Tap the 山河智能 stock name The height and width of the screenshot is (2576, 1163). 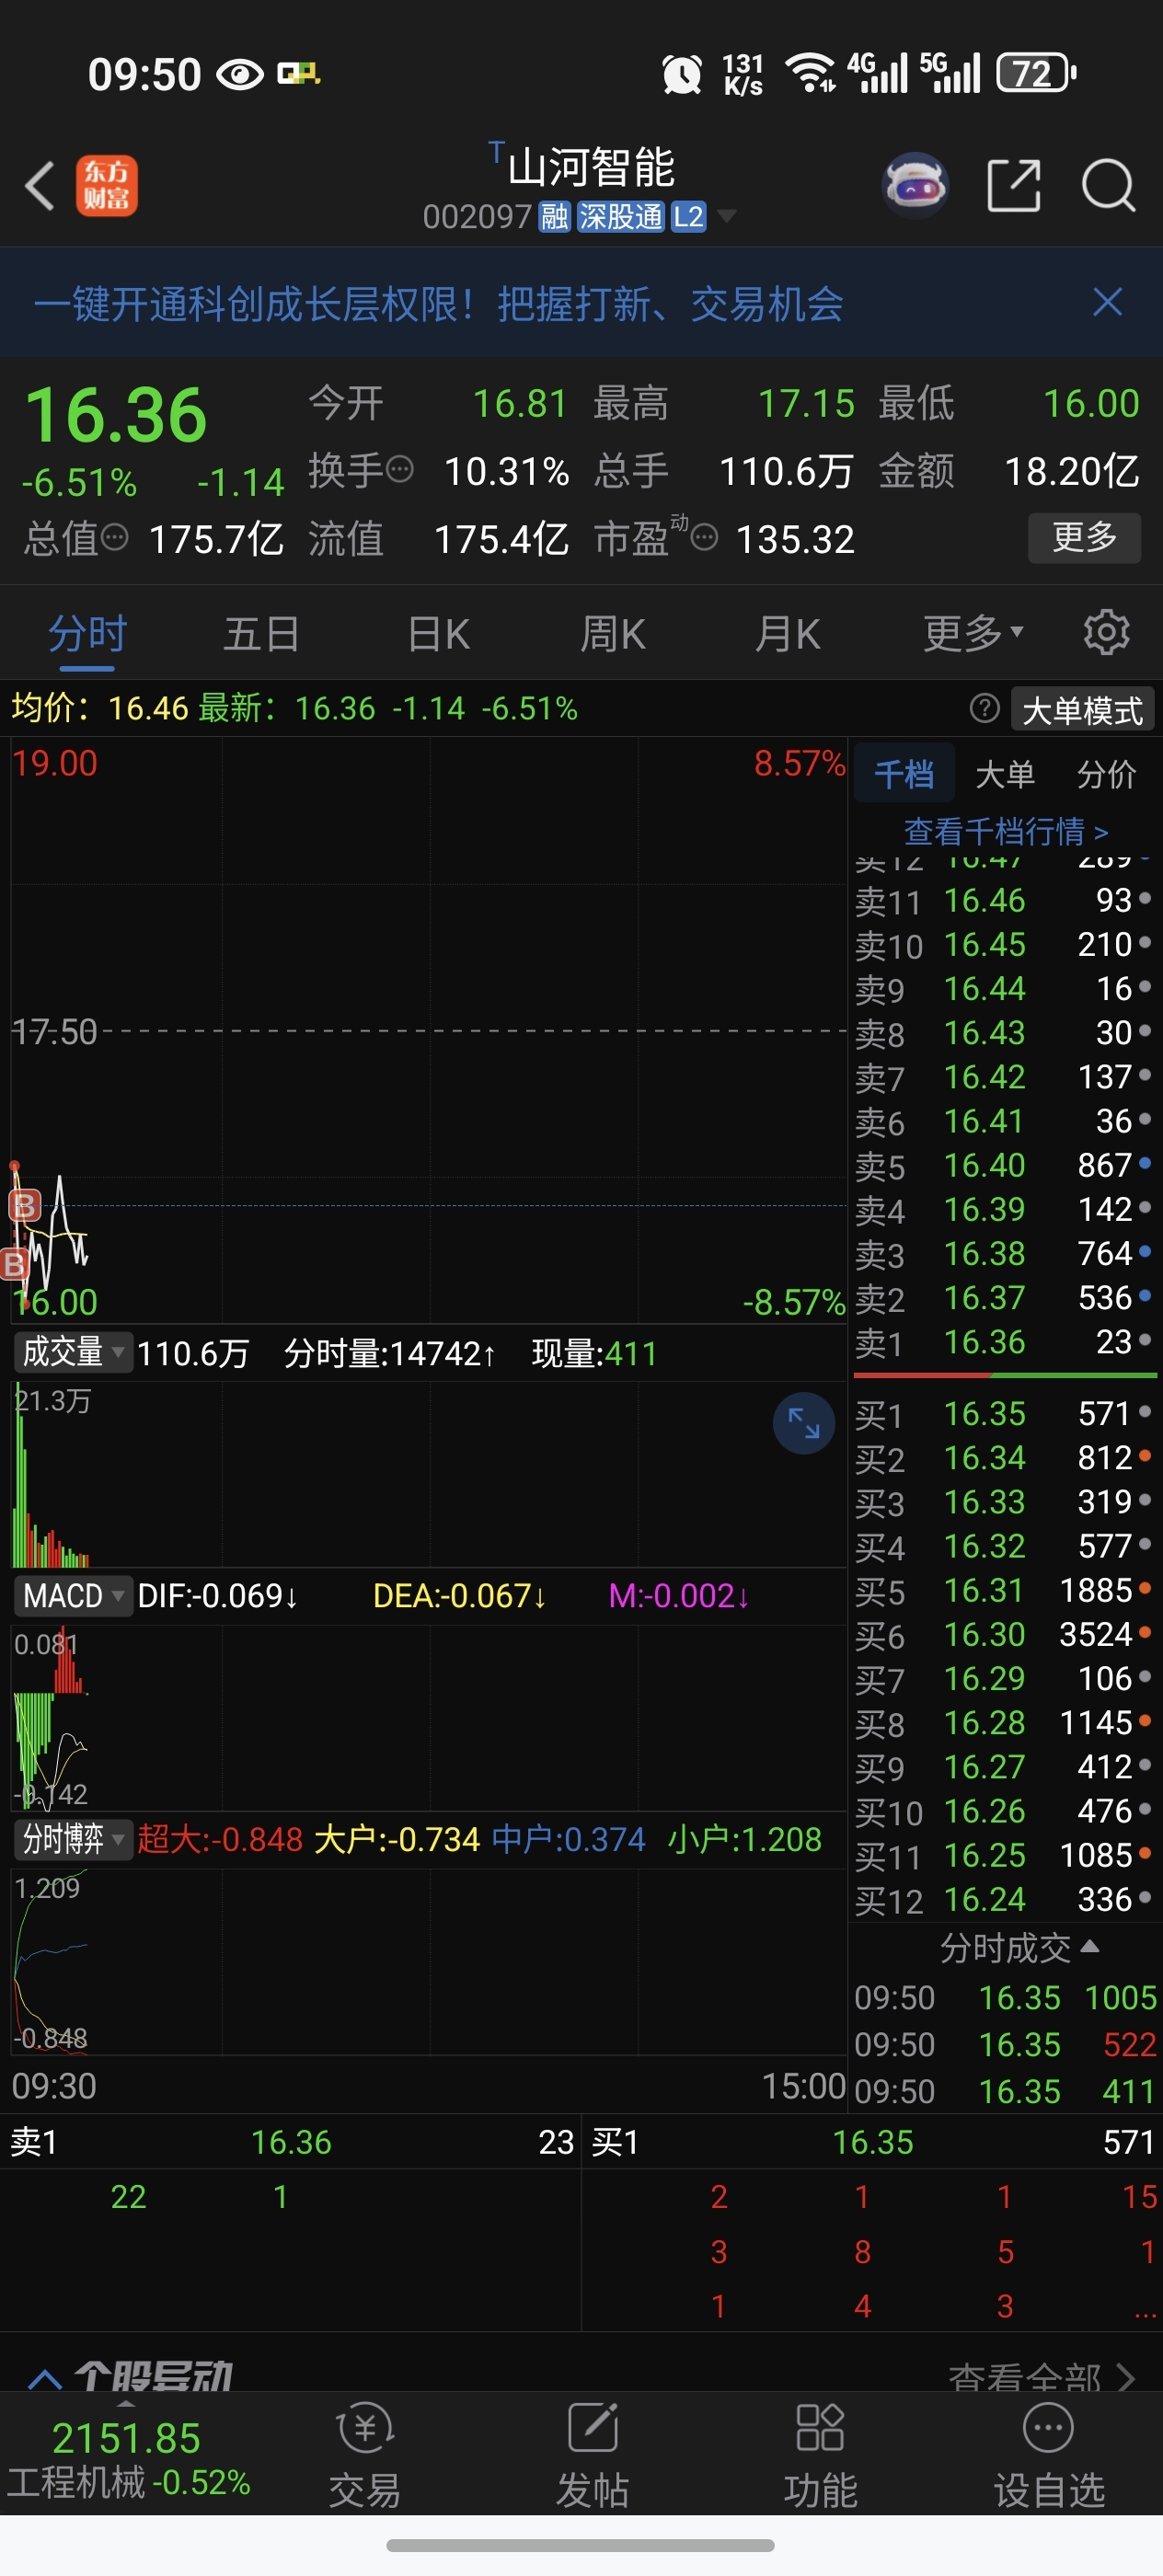click(591, 167)
